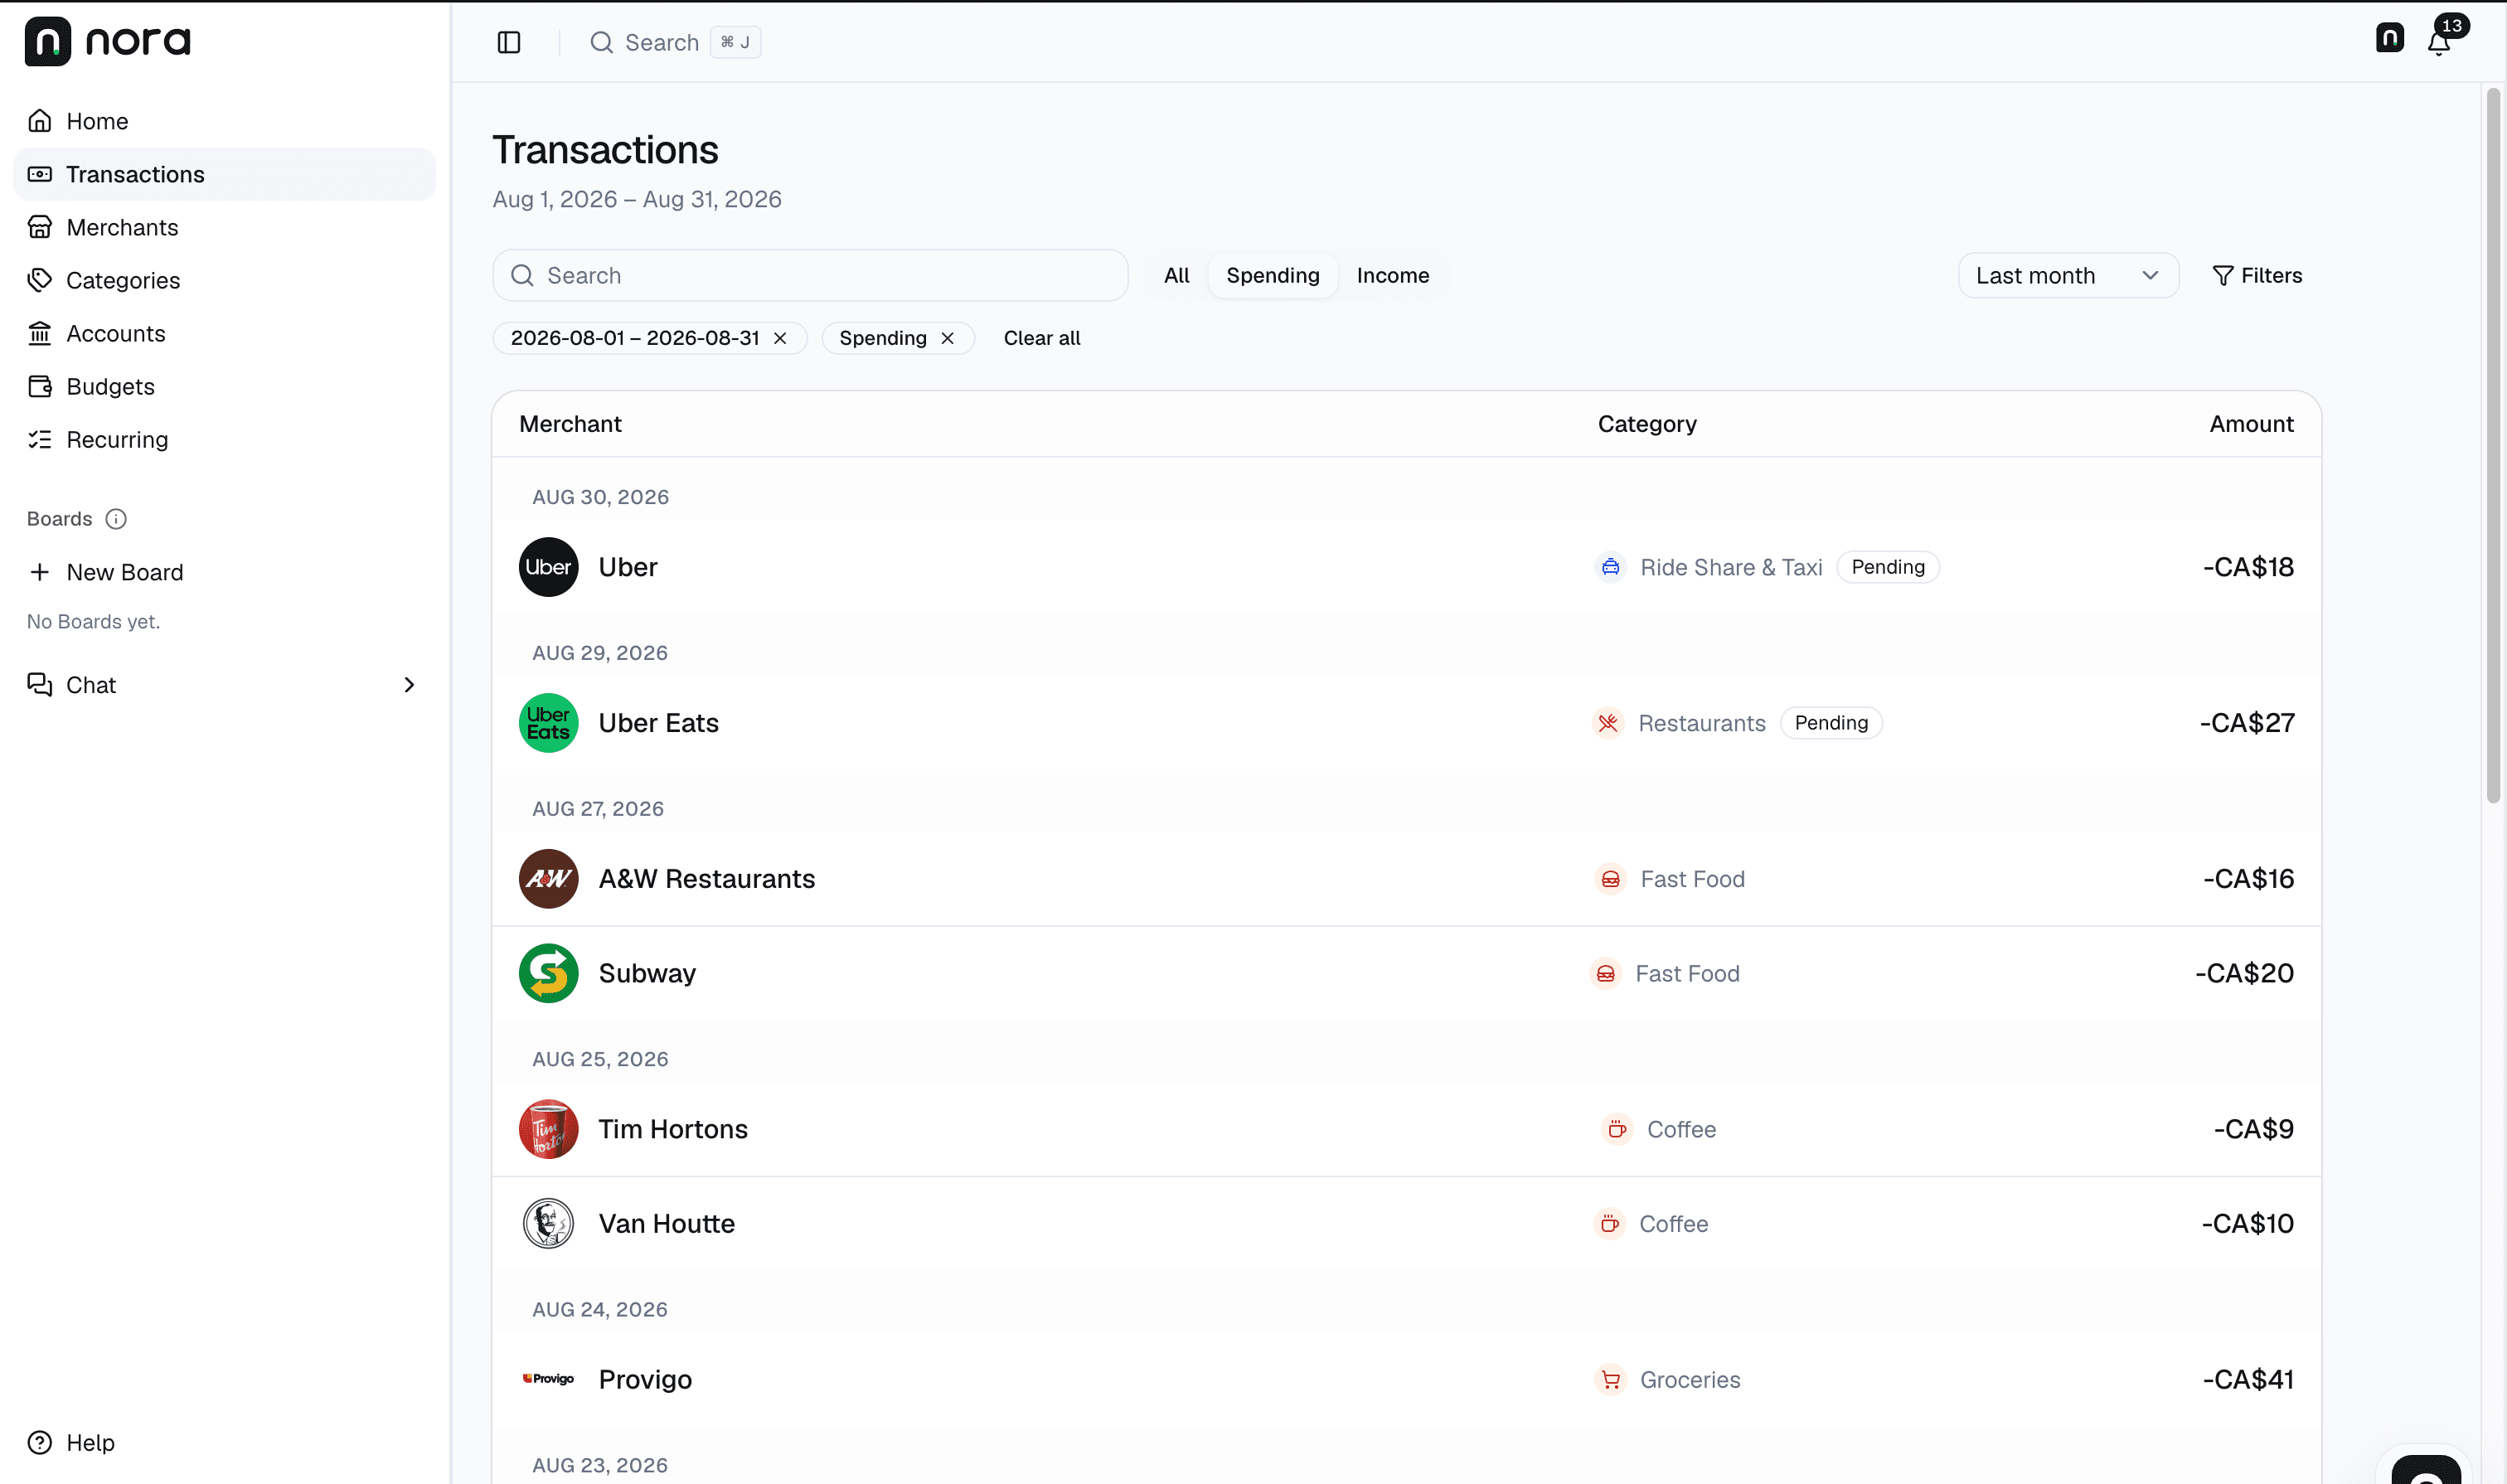This screenshot has width=2507, height=1484.
Task: Click New Board
Action: [125, 572]
